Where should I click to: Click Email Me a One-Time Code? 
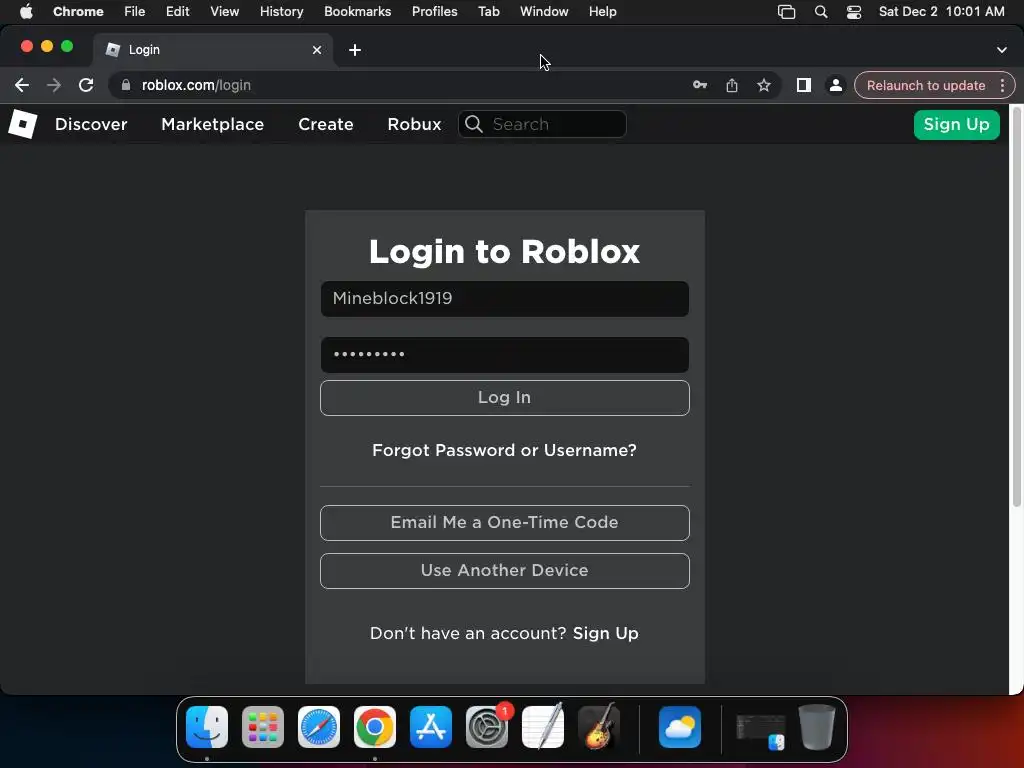click(x=504, y=522)
